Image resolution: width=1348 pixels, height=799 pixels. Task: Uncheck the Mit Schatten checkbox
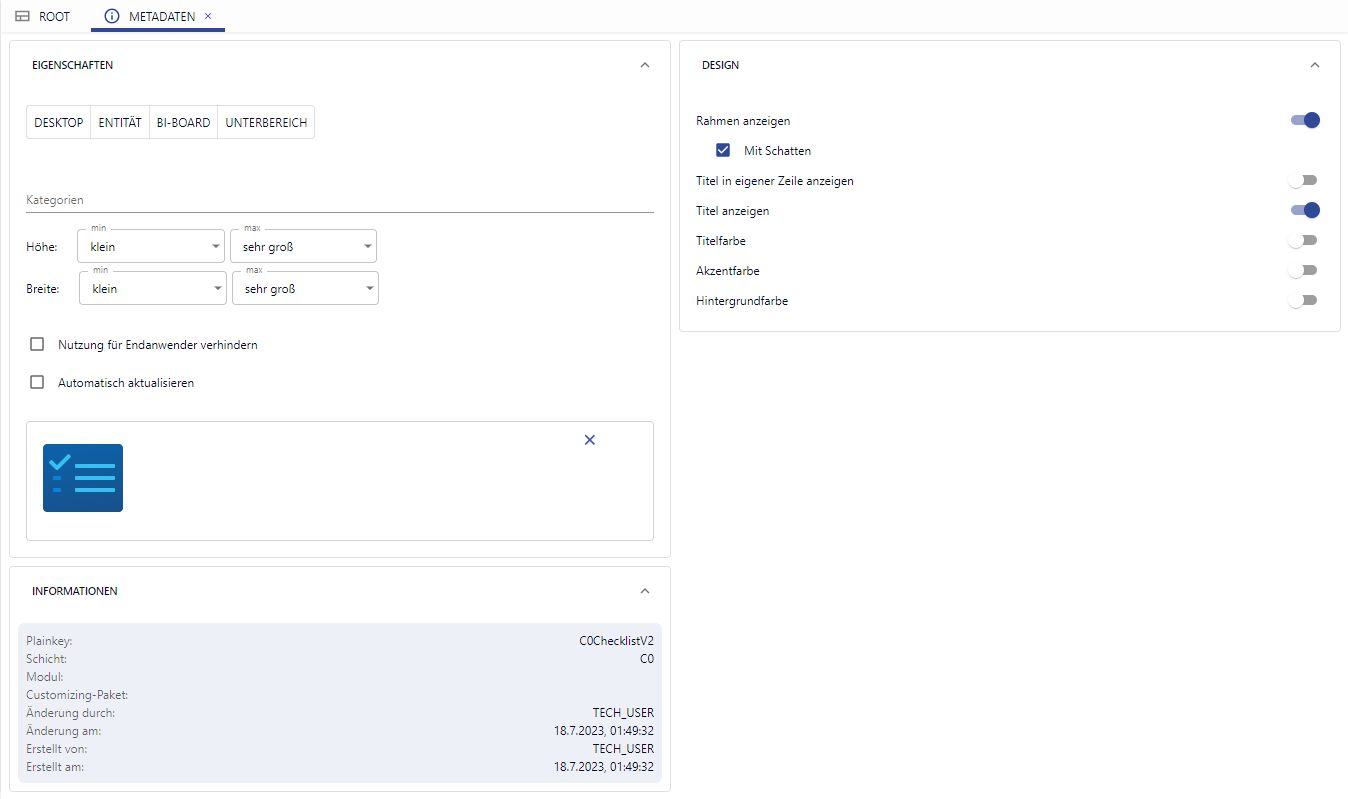pyautogui.click(x=723, y=151)
